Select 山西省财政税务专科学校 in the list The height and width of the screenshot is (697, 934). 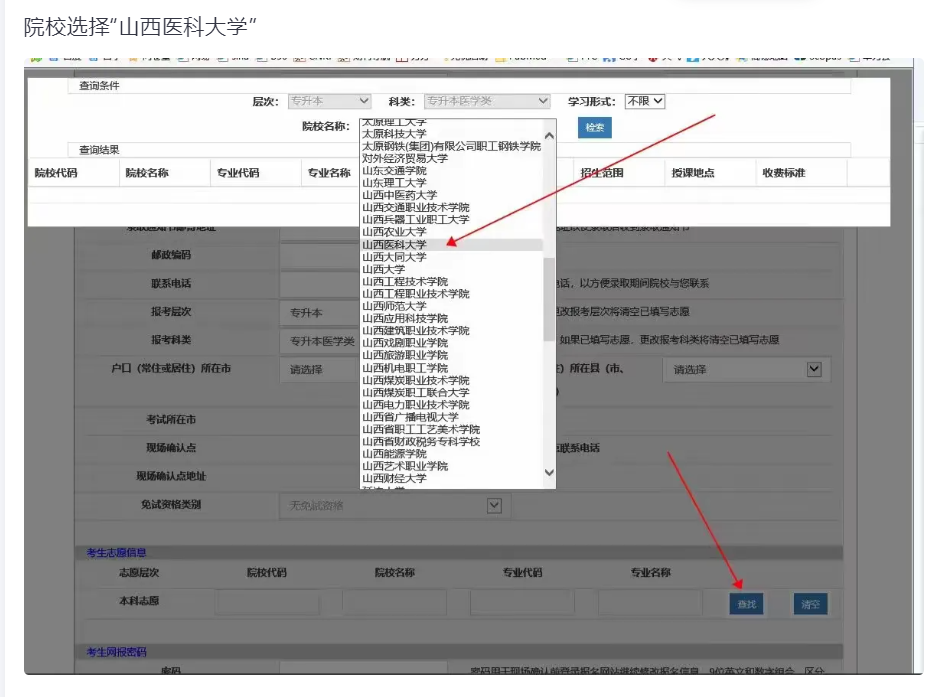click(421, 442)
